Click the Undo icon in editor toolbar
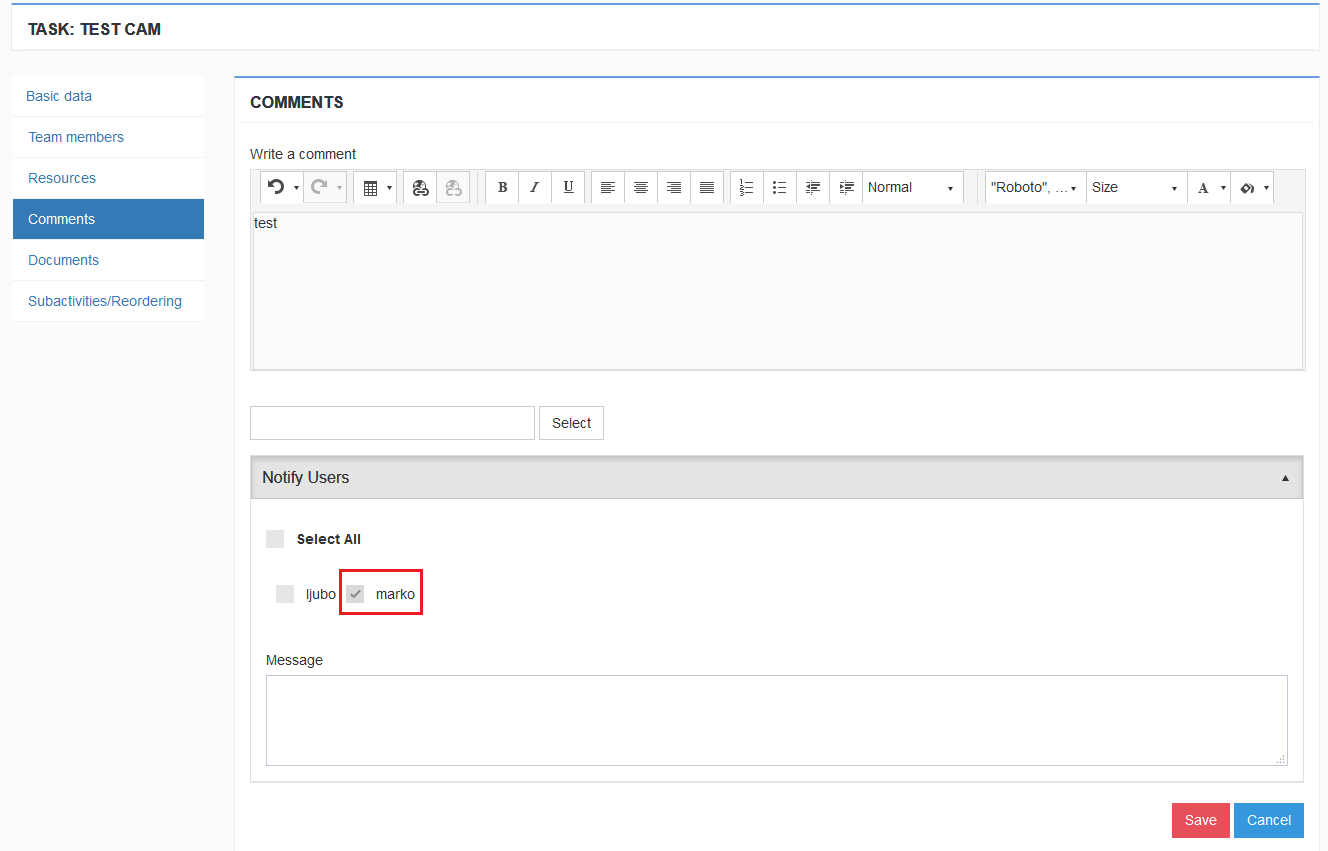1328x851 pixels. pyautogui.click(x=276, y=187)
